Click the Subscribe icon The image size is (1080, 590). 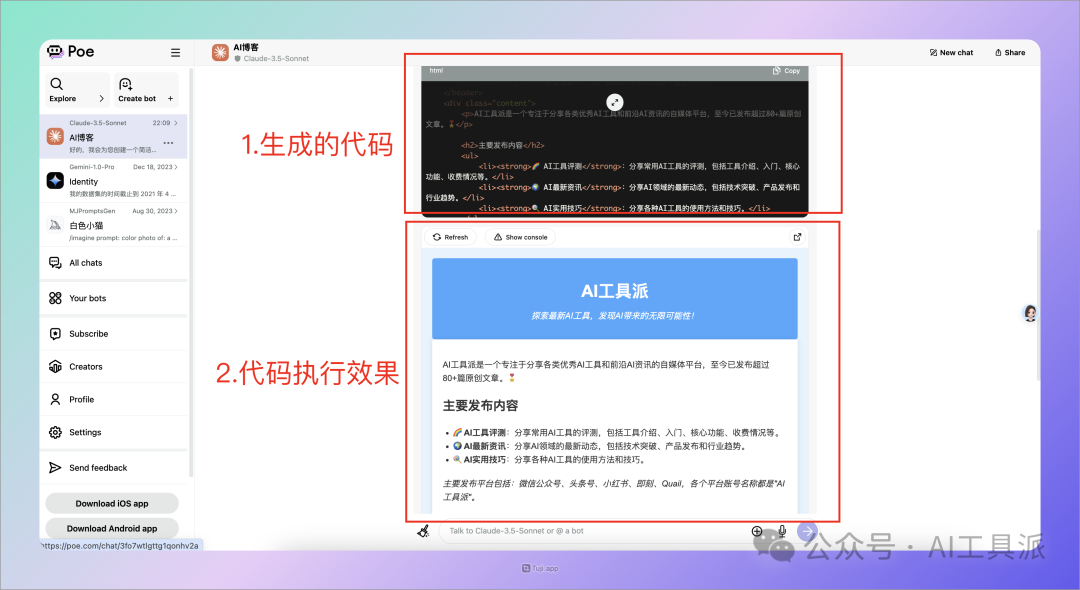pos(55,334)
